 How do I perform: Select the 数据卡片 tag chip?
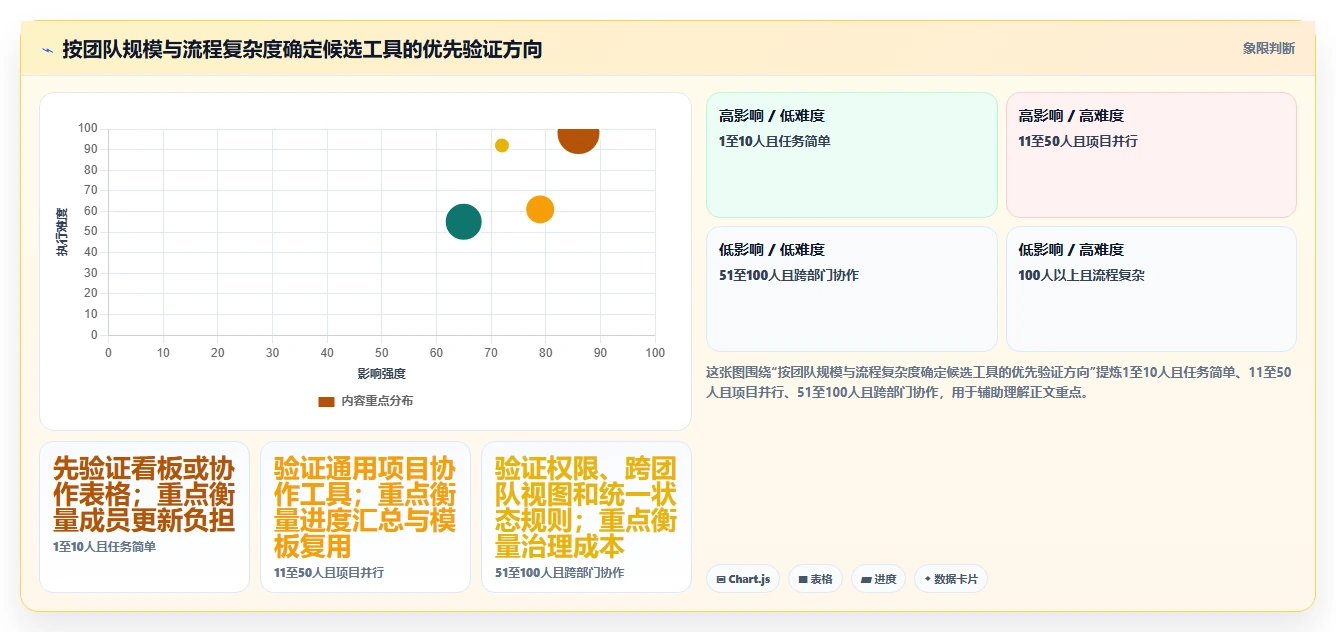[951, 579]
